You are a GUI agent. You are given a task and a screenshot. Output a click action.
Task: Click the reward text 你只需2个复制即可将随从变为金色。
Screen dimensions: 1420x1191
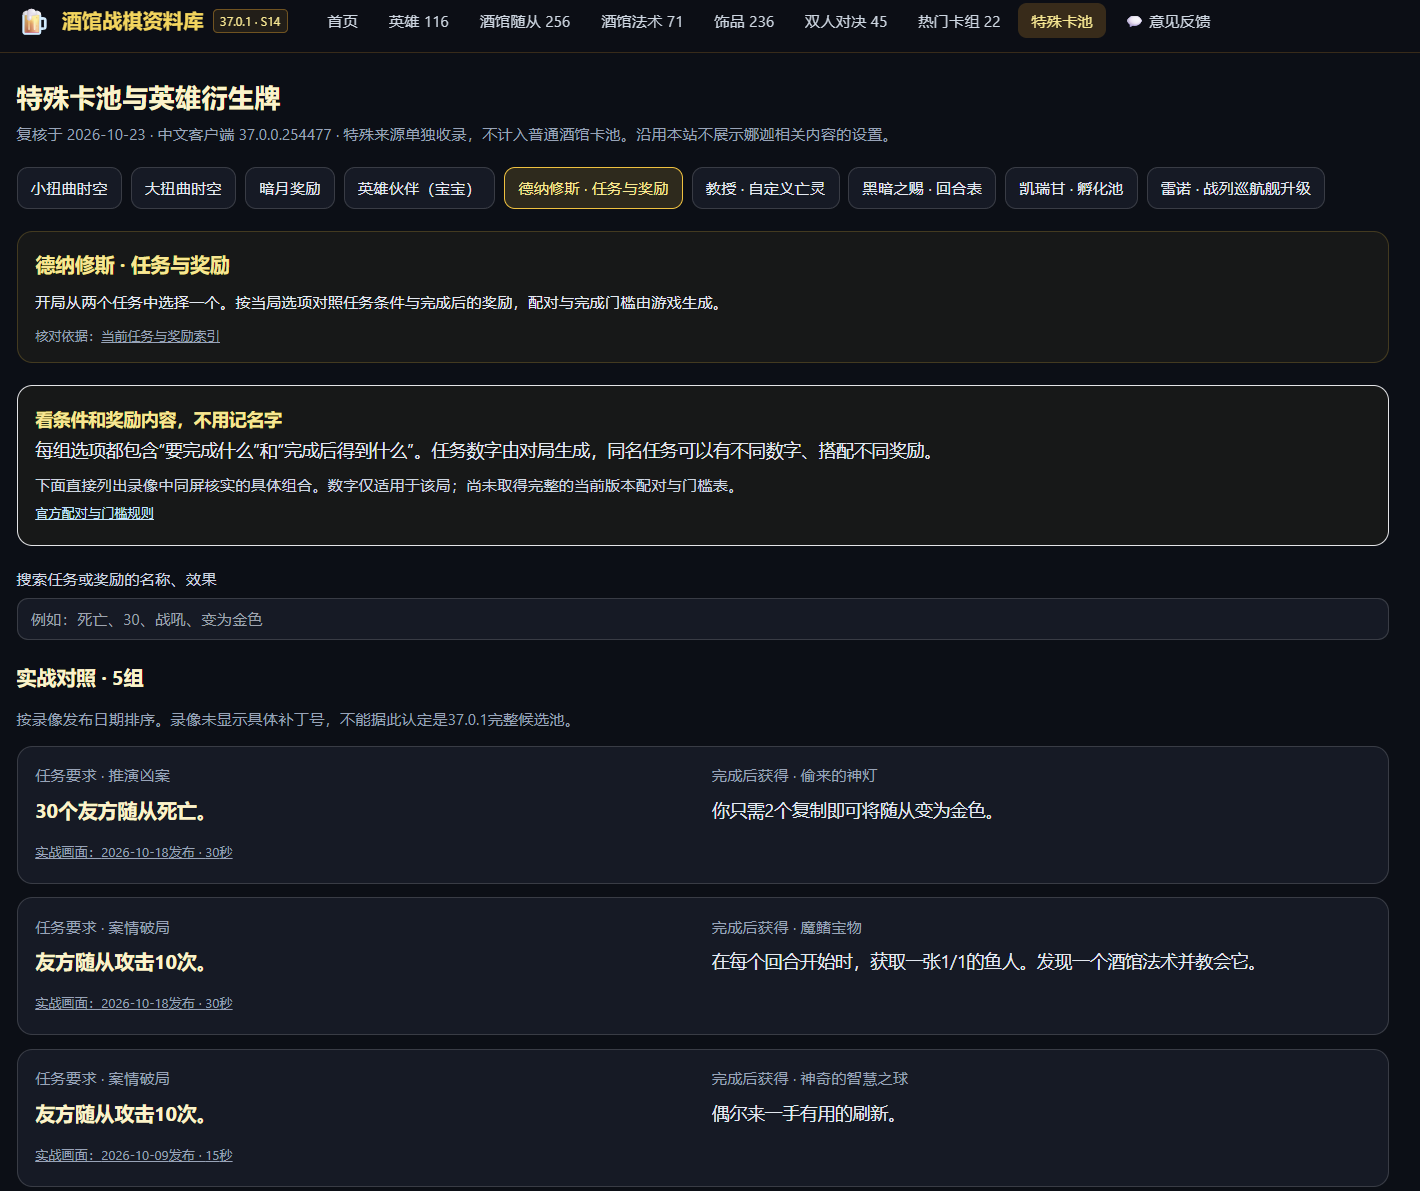pyautogui.click(x=853, y=811)
